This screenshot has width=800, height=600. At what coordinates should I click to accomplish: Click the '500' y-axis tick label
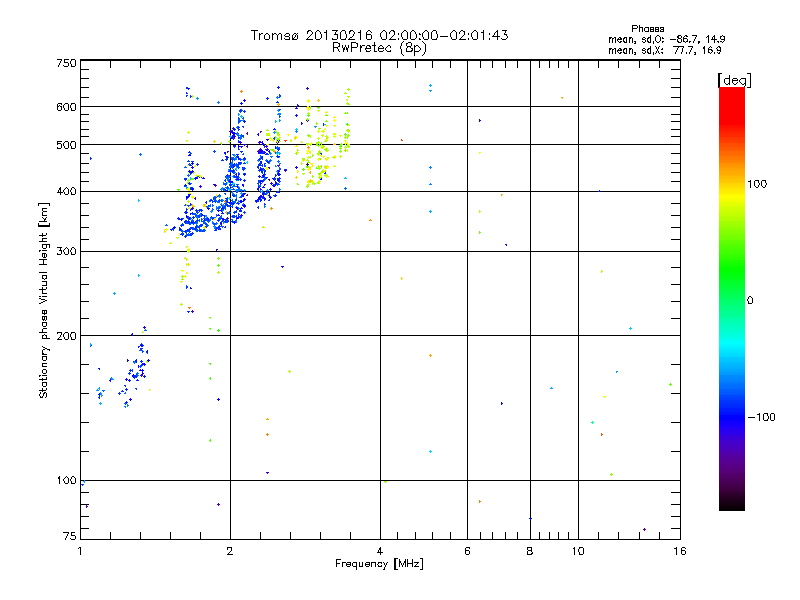pyautogui.click(x=66, y=145)
